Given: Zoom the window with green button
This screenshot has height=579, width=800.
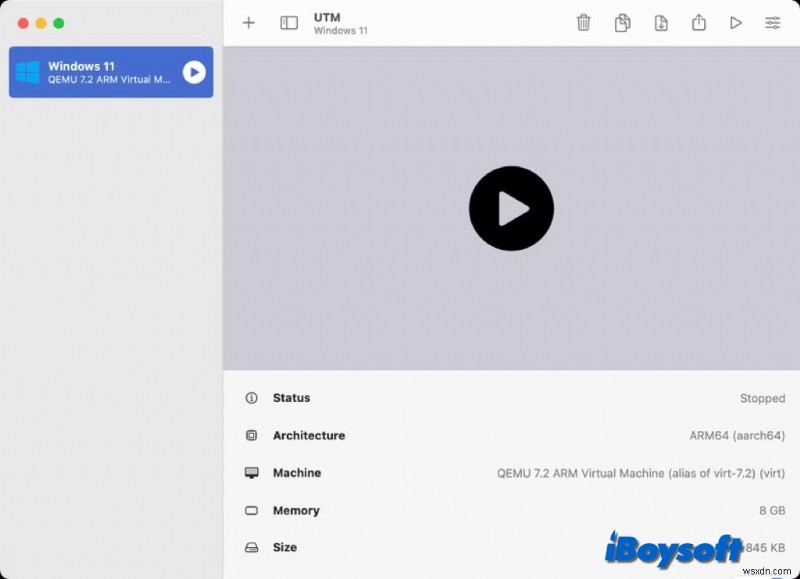Looking at the screenshot, I should click(59, 23).
